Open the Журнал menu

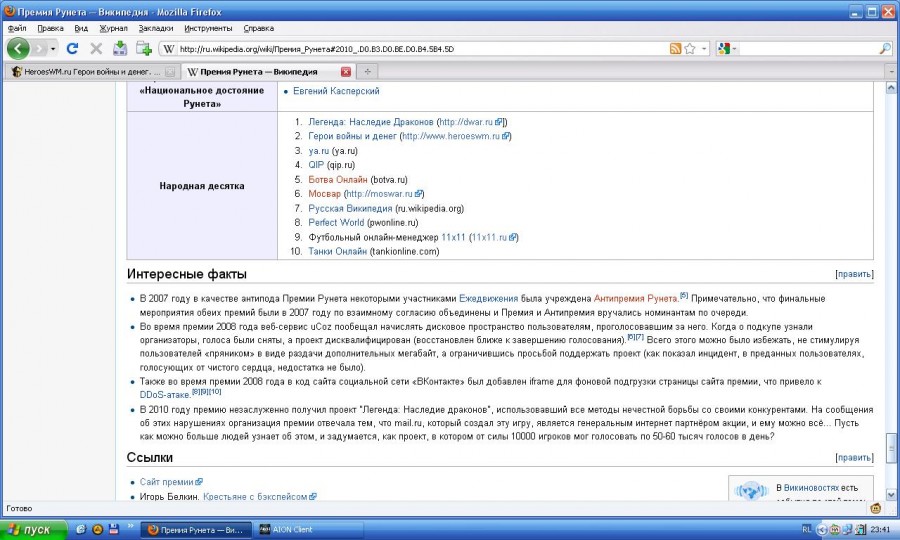tap(114, 28)
